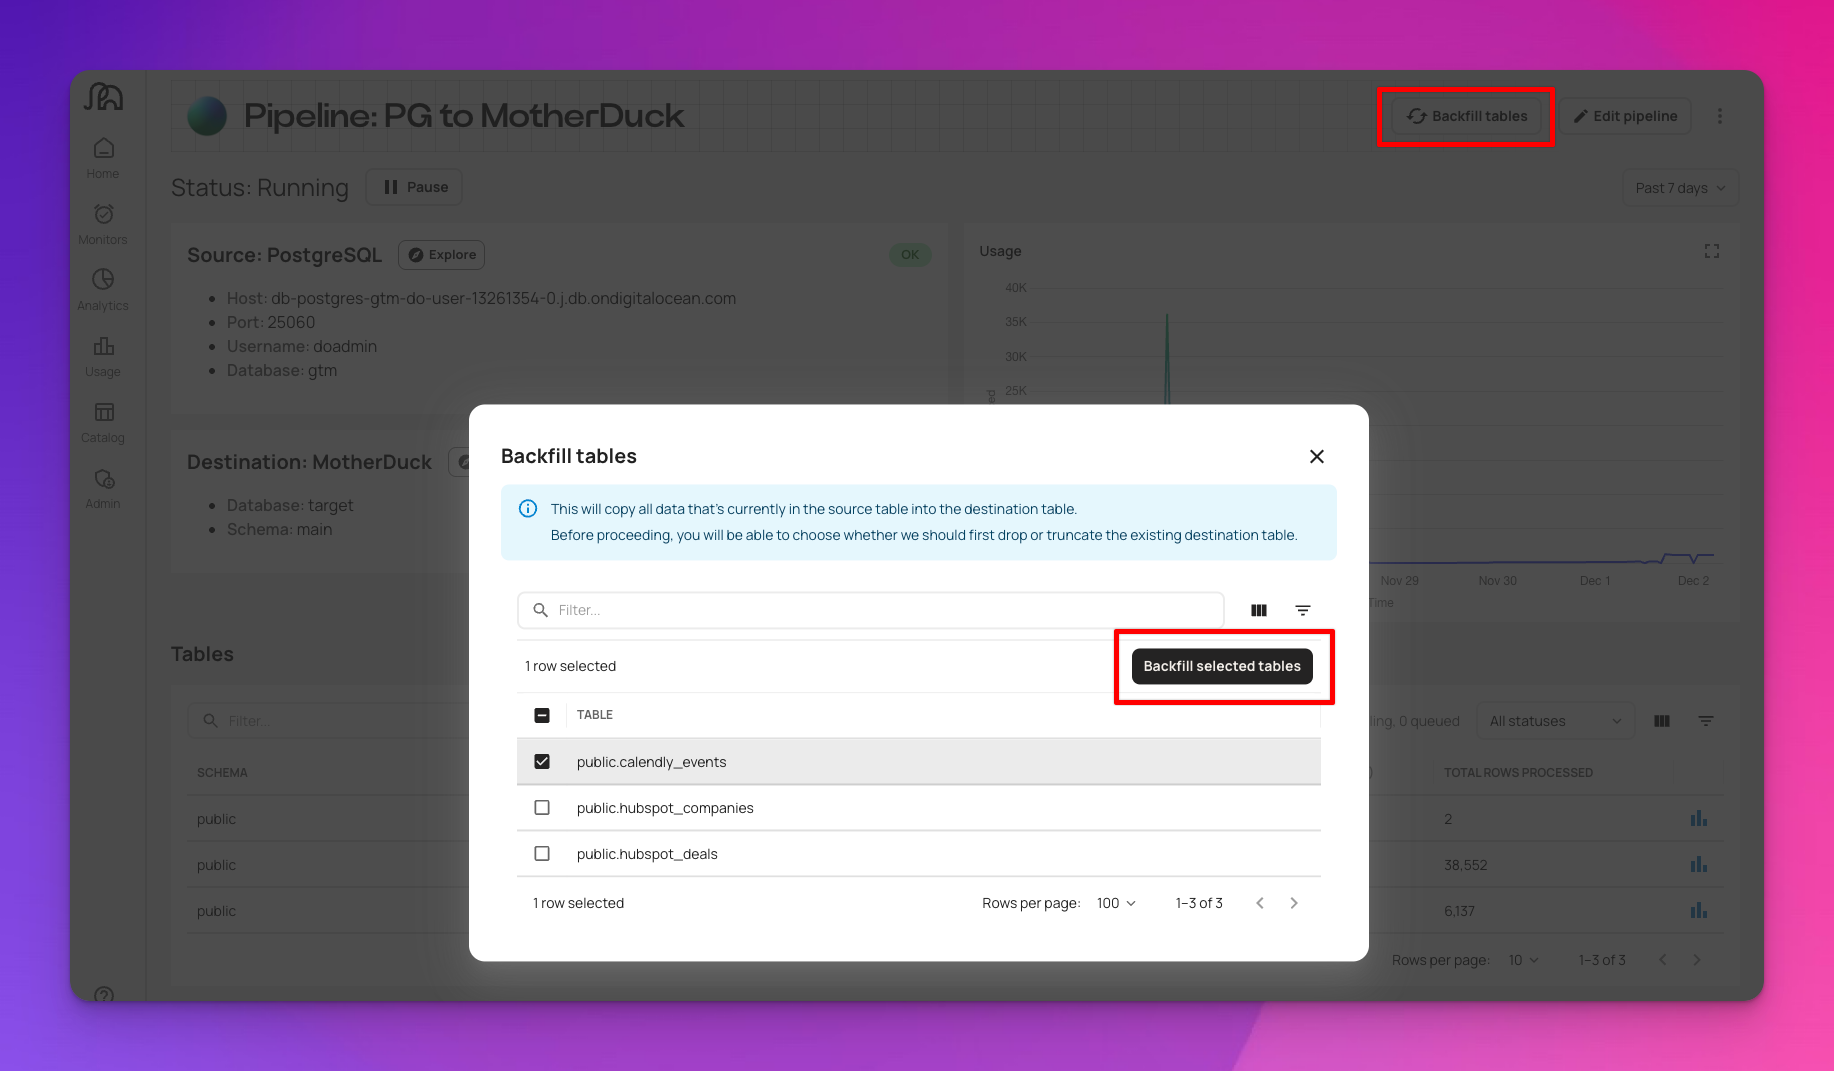This screenshot has height=1071, width=1834.
Task: Check the public.hubspot_companies checkbox
Action: 542,807
